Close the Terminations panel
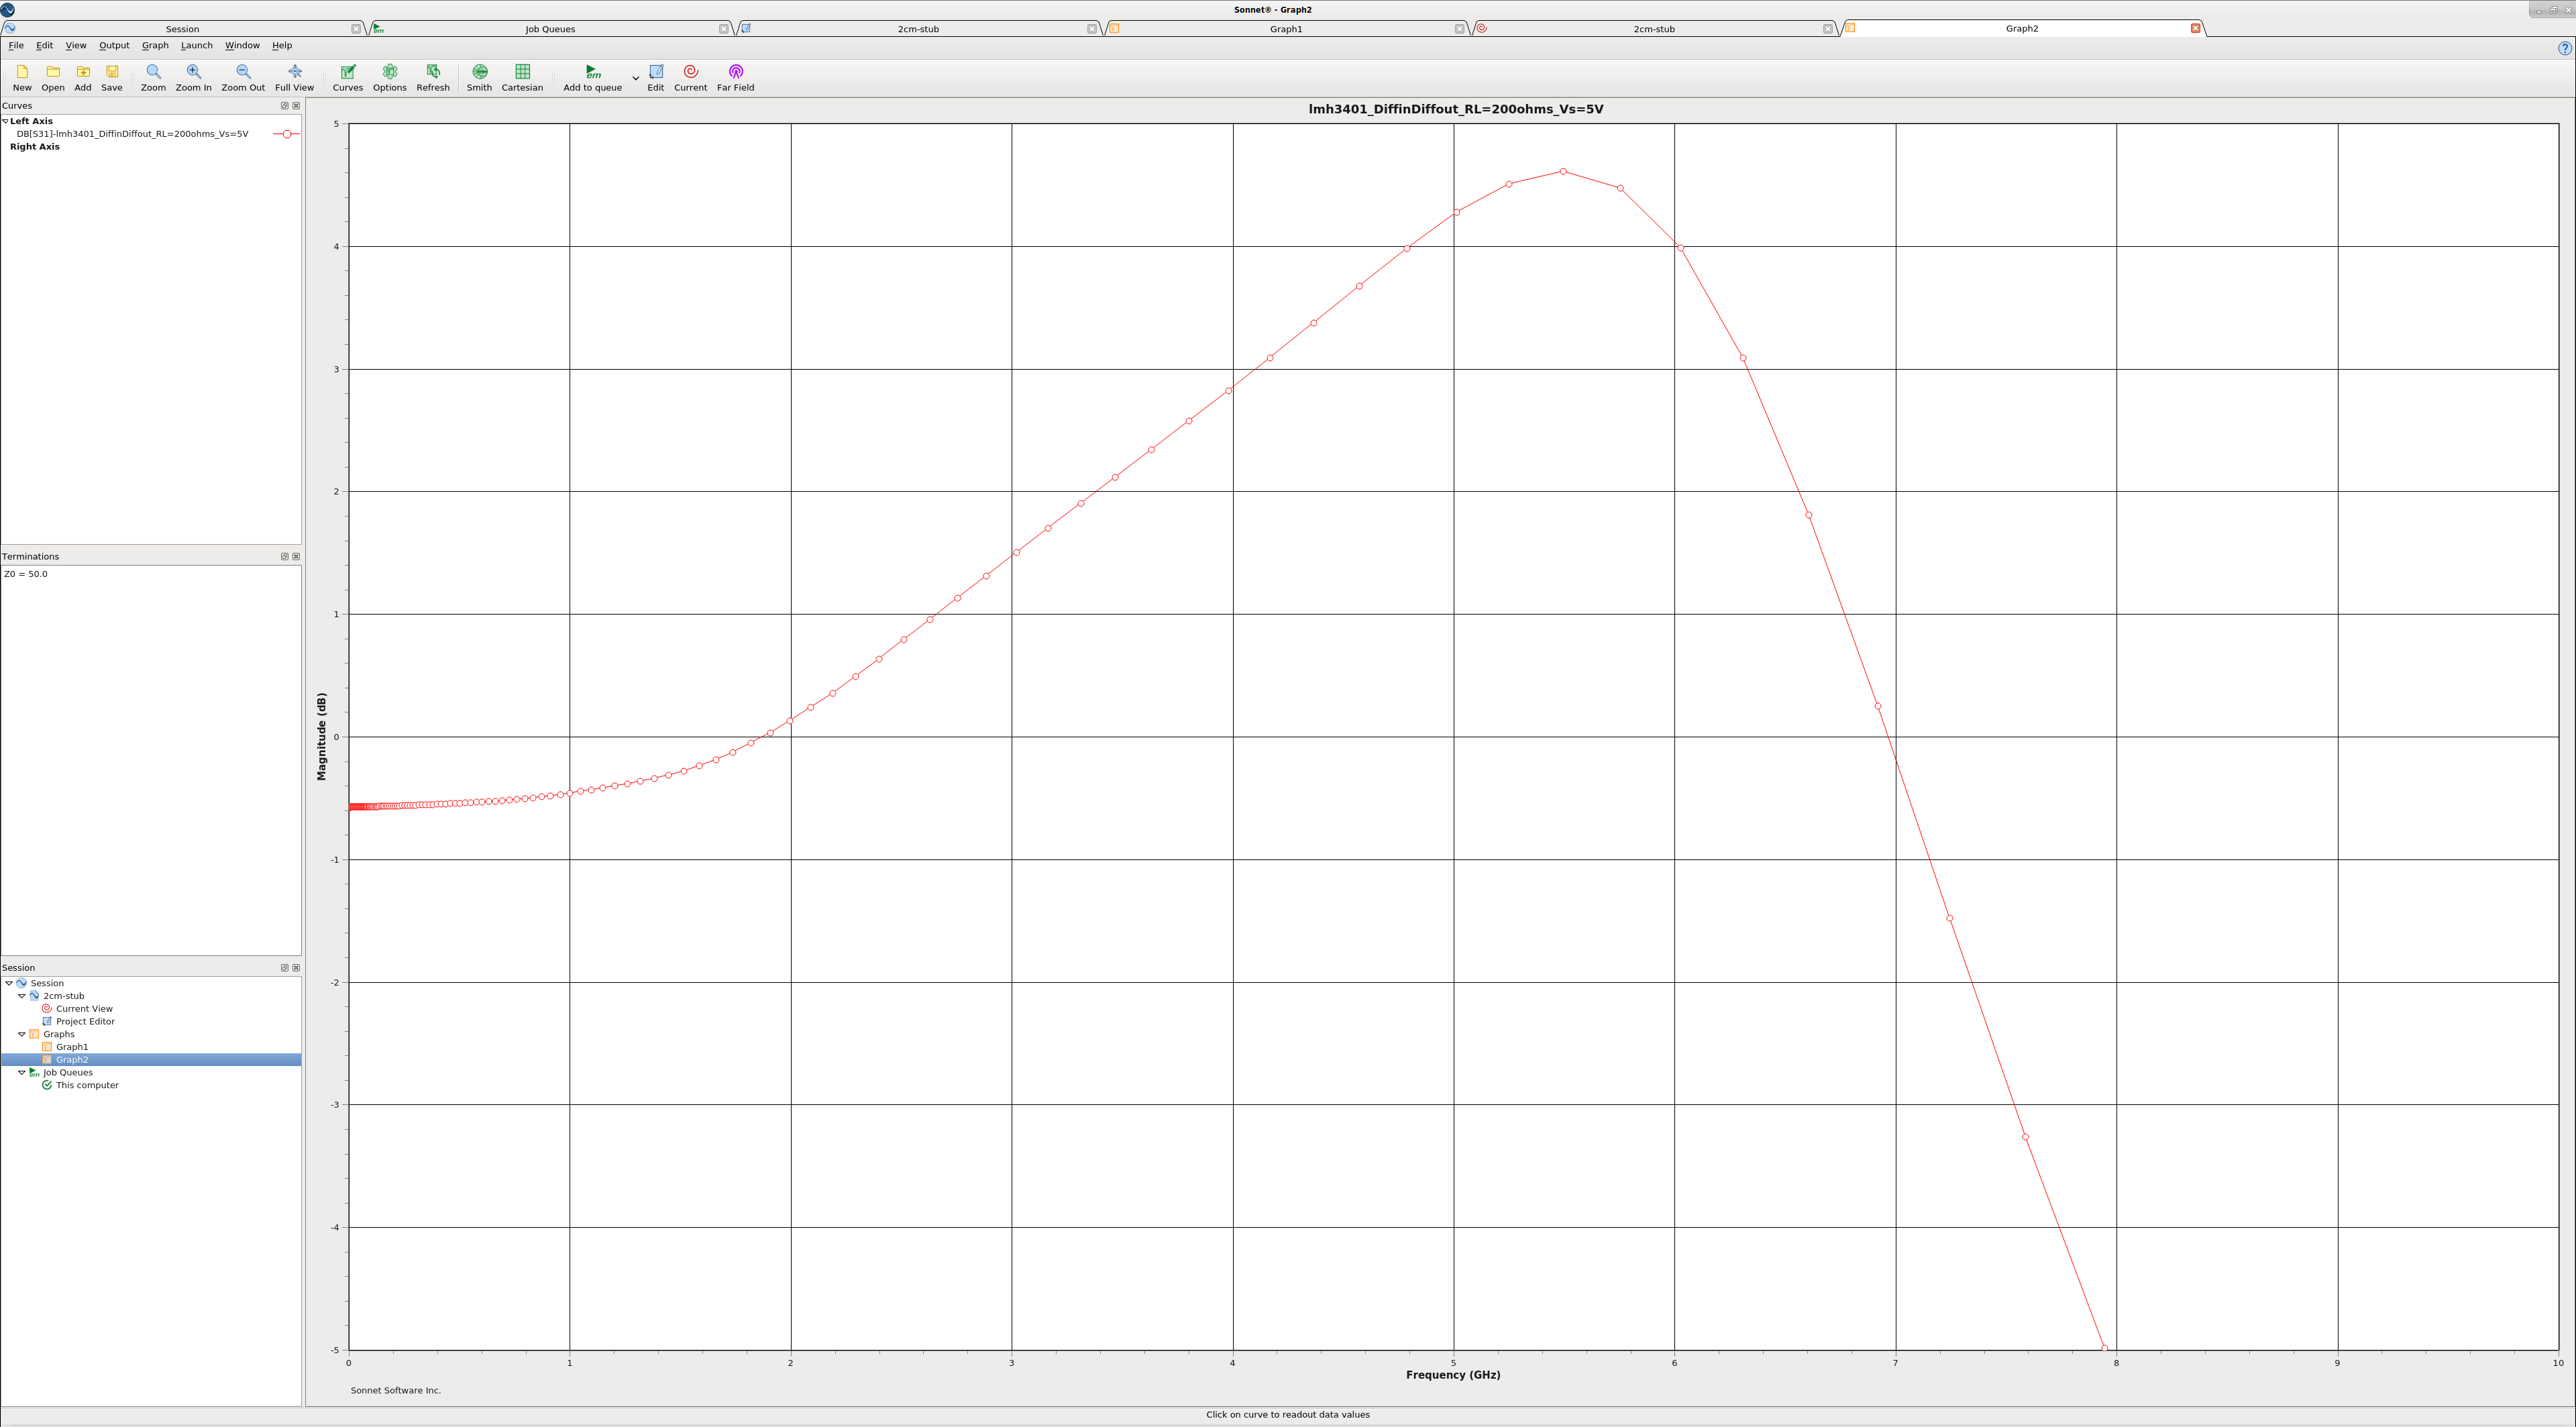 pos(296,557)
